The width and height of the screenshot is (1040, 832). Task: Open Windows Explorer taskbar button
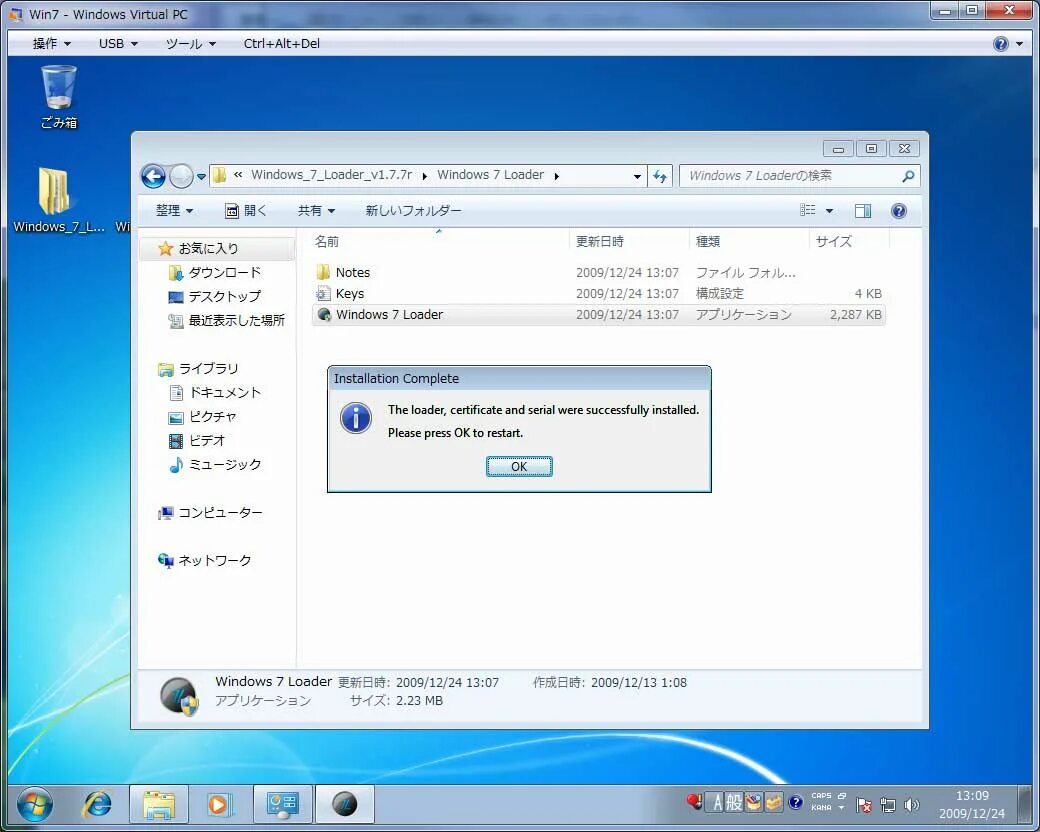coord(159,804)
